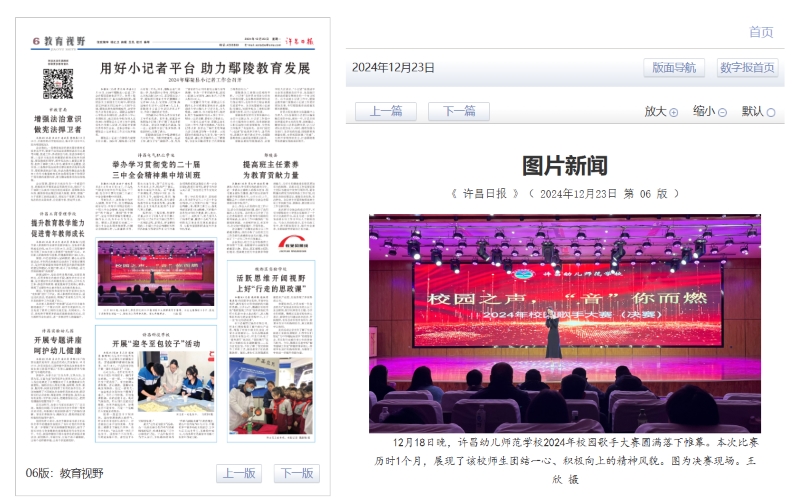Select the 开展"迎冬至包饺子"活动 article
The image size is (800, 503).
click(x=156, y=343)
